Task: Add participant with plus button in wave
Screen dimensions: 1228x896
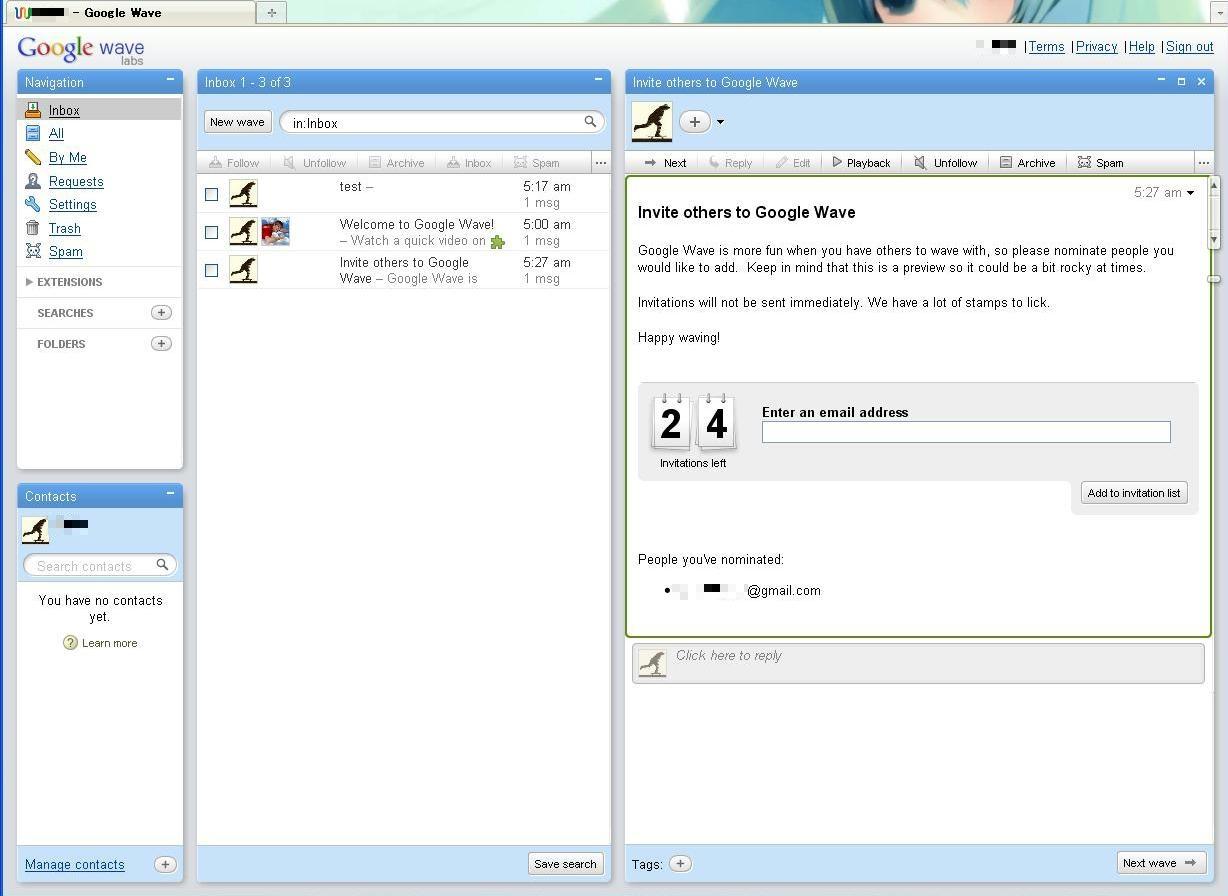Action: click(695, 122)
